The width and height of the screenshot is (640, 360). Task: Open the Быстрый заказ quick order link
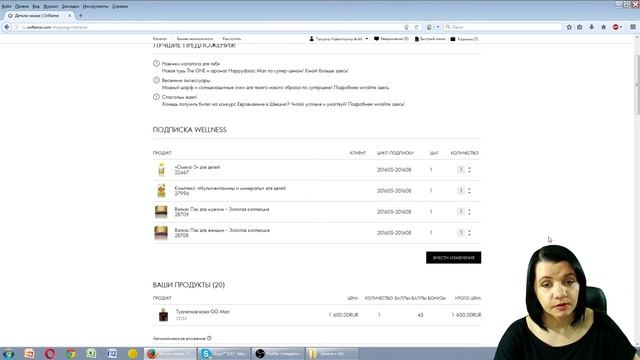click(x=430, y=39)
